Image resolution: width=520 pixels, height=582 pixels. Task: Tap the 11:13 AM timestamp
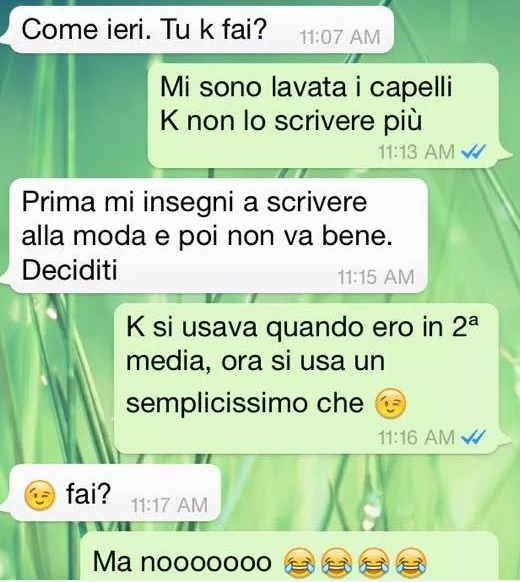coord(416,151)
